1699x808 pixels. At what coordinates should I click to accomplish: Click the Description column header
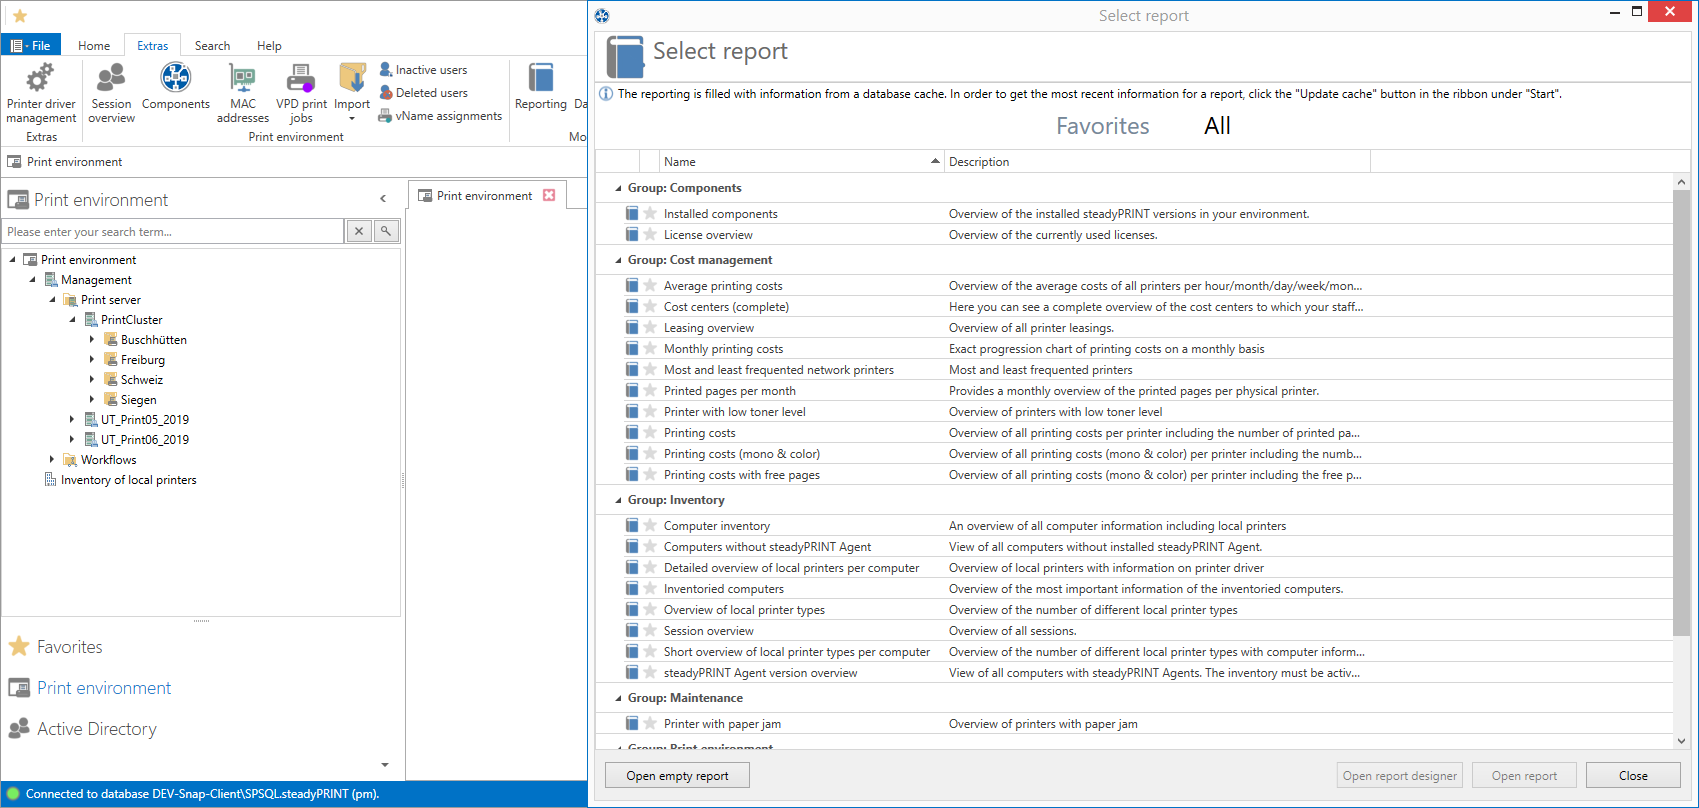pyautogui.click(x=1157, y=161)
